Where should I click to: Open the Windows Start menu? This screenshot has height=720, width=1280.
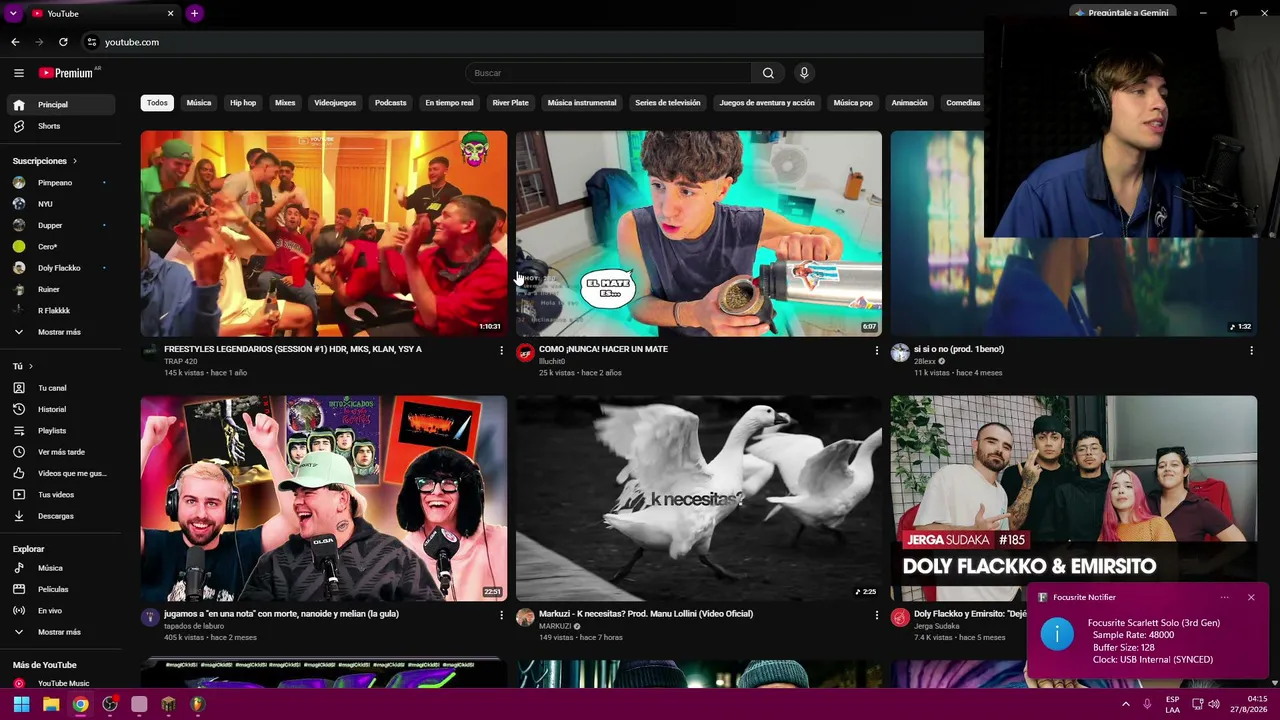[21, 704]
